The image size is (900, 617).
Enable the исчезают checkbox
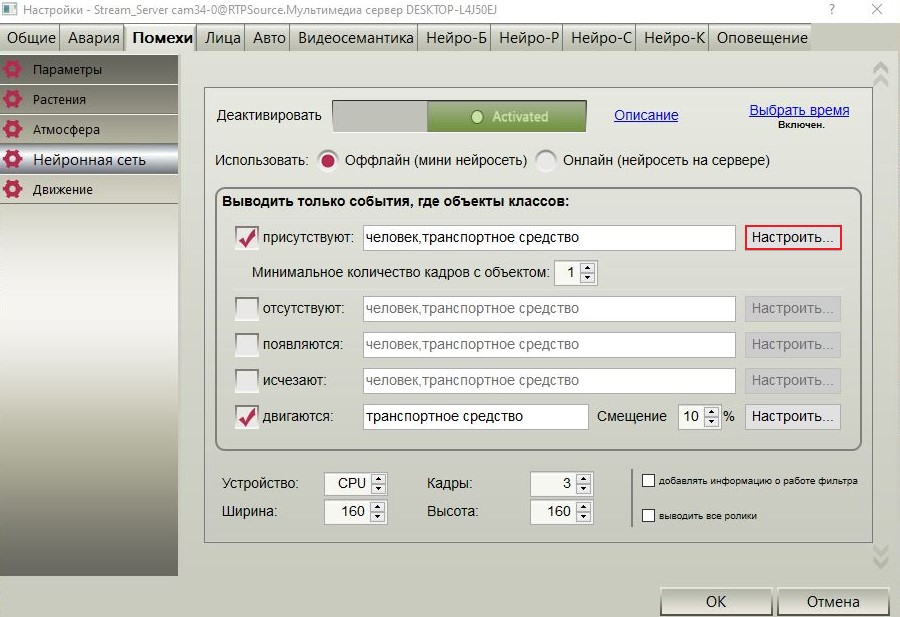tap(247, 380)
